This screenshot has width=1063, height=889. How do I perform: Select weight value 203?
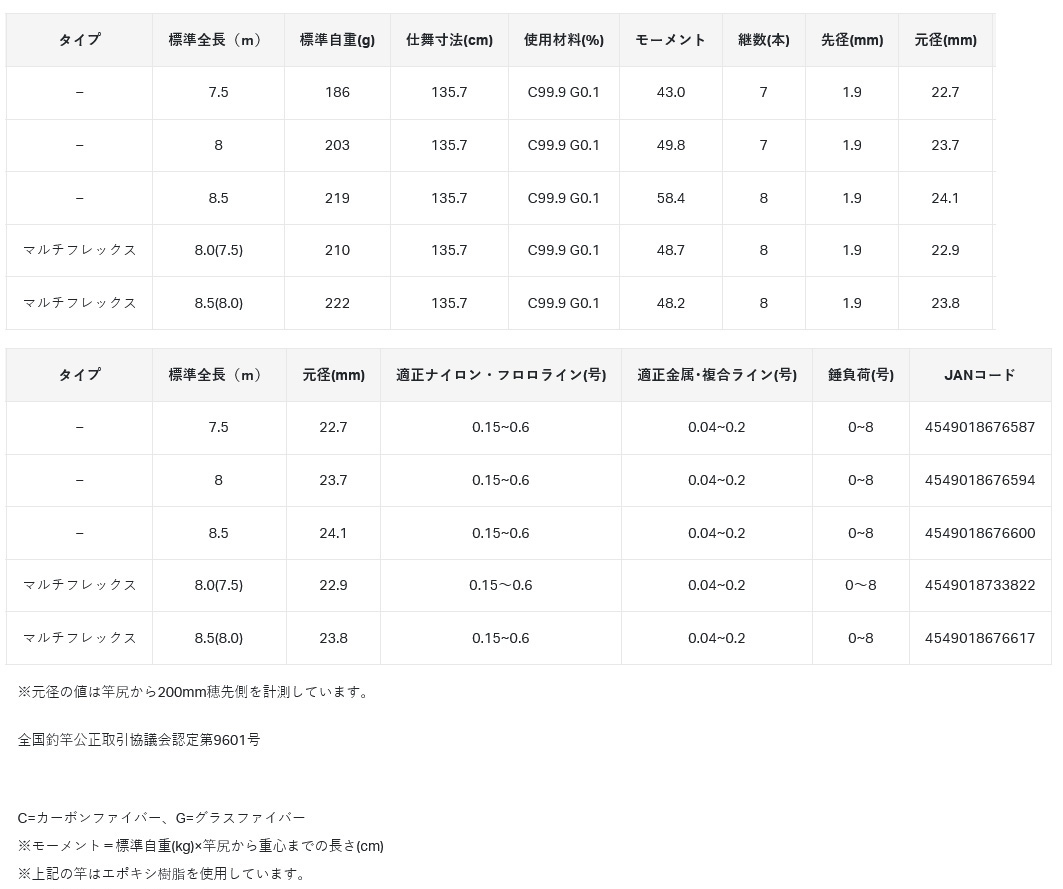pos(337,145)
